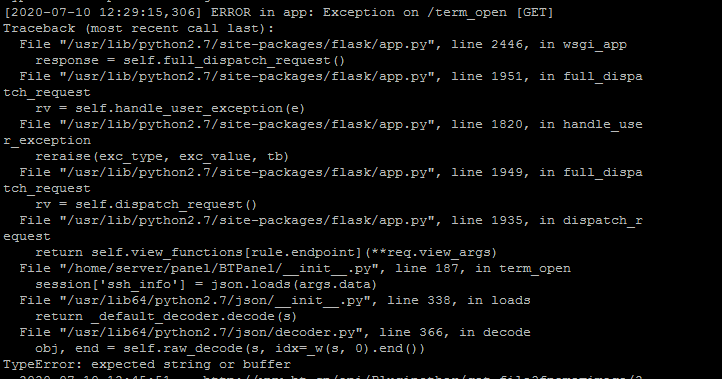Click 'rv = self.handle_user_exception(e)' line

(170, 109)
